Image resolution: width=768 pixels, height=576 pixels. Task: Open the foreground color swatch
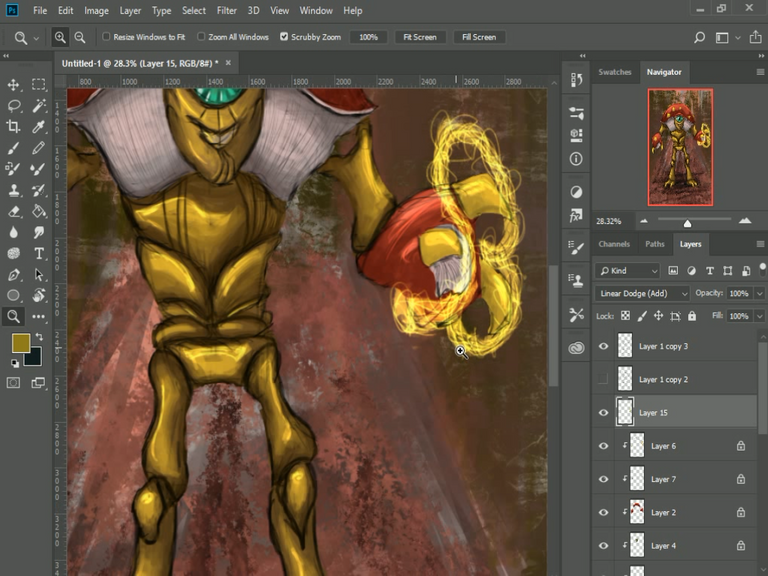21,343
